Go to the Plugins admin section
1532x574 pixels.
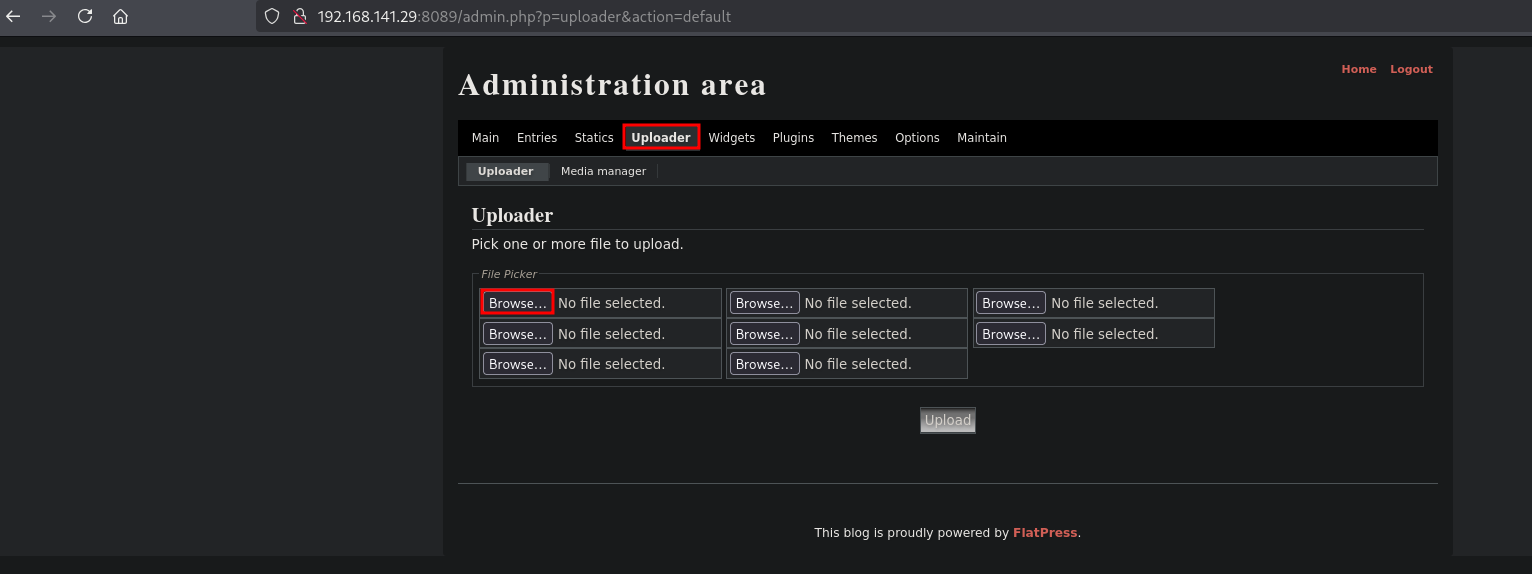coord(793,138)
